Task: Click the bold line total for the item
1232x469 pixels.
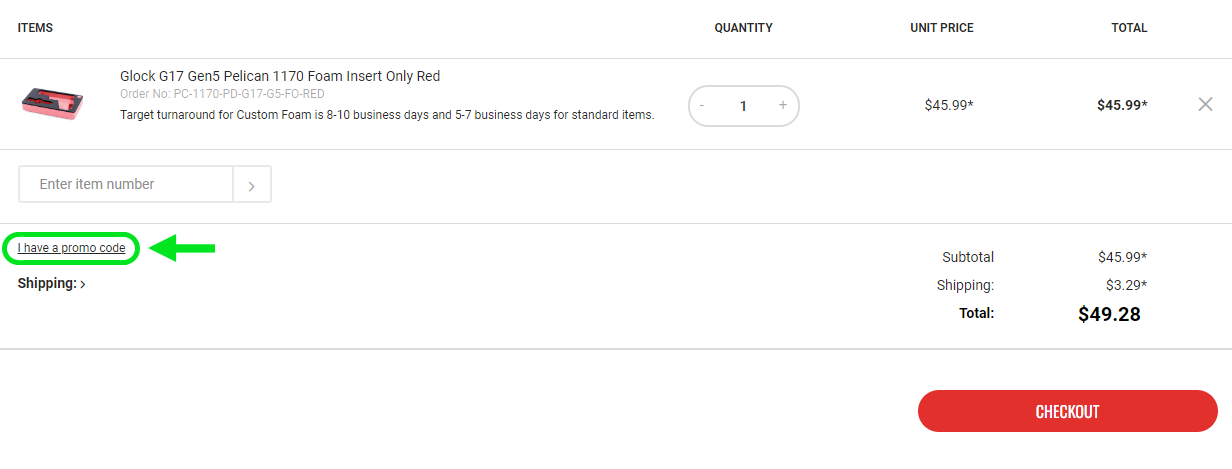Action: pos(1121,104)
